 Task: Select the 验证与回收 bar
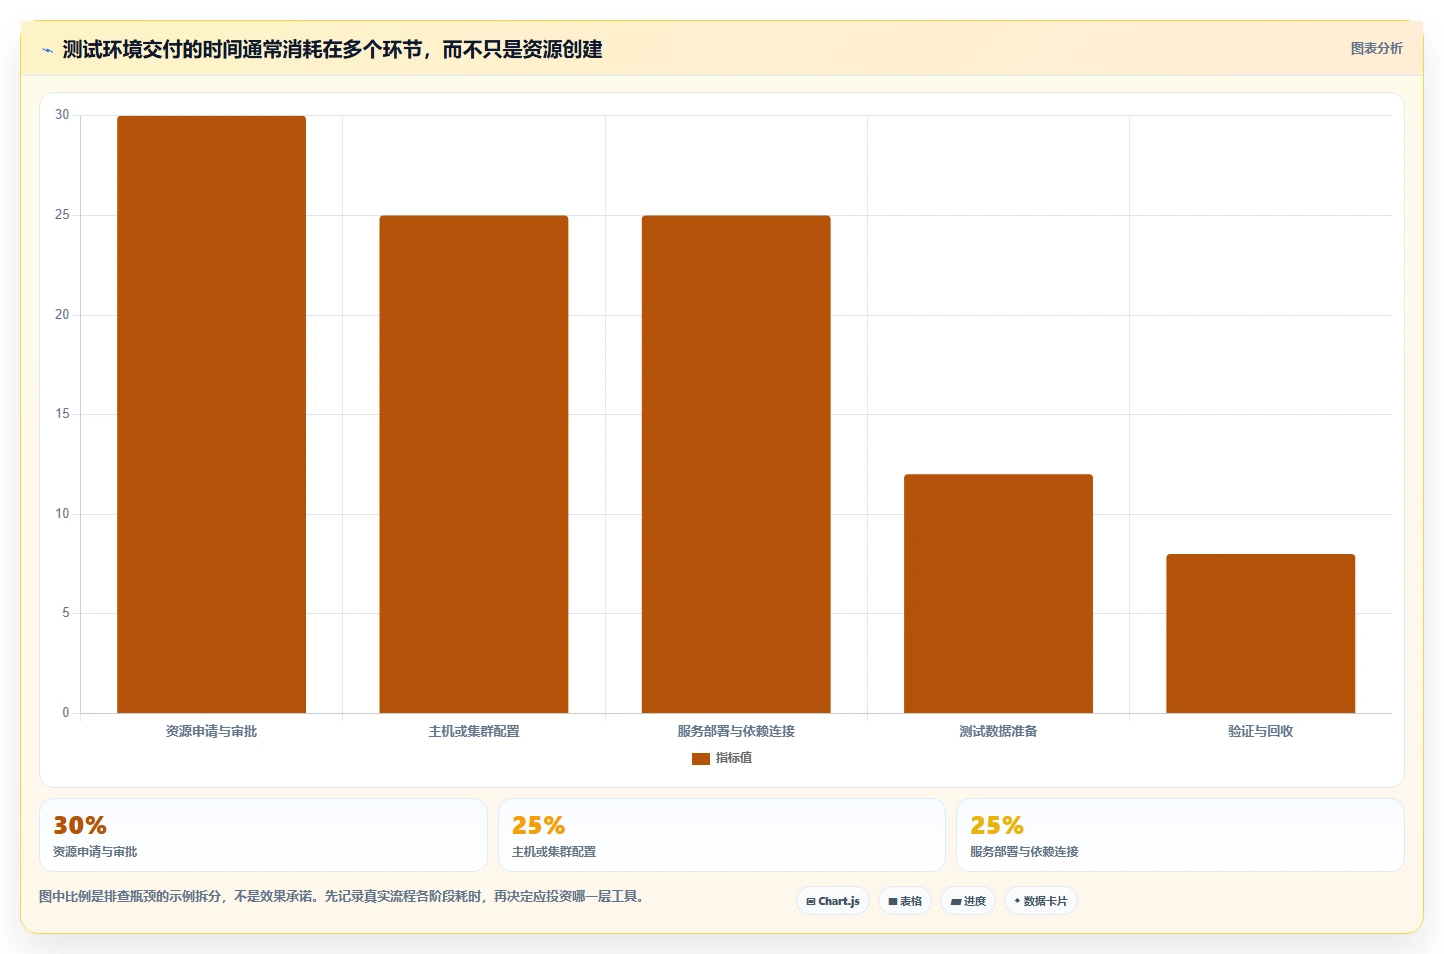1260,634
